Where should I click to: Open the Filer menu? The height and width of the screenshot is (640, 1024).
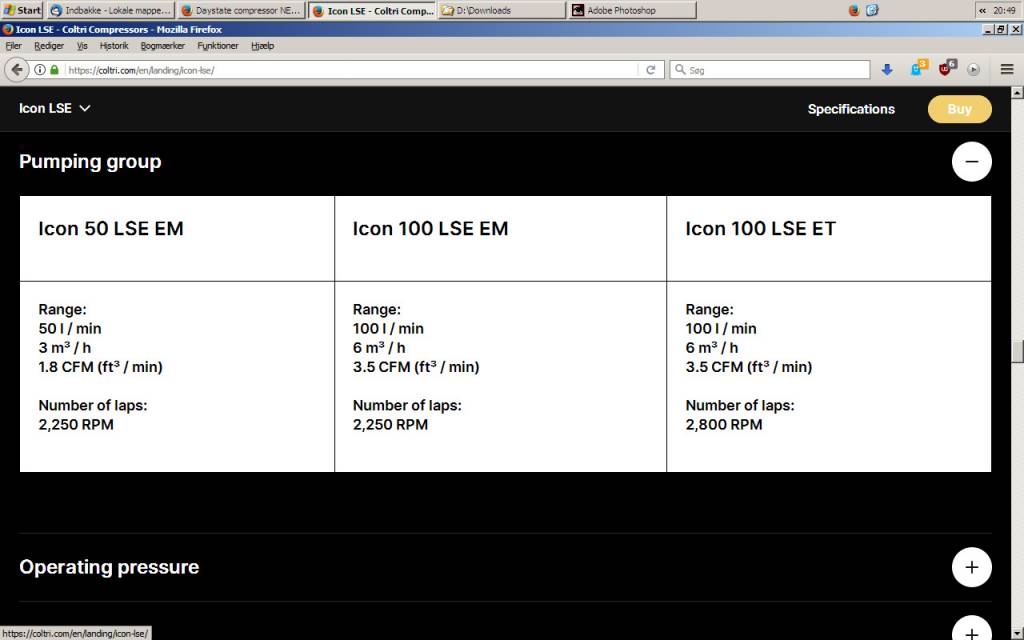click(14, 46)
